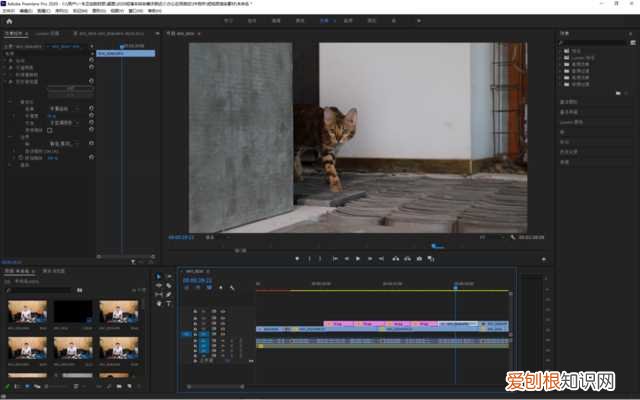The height and width of the screenshot is (400, 640).
Task: Click the Home icon at top left
Action: click(x=8, y=20)
